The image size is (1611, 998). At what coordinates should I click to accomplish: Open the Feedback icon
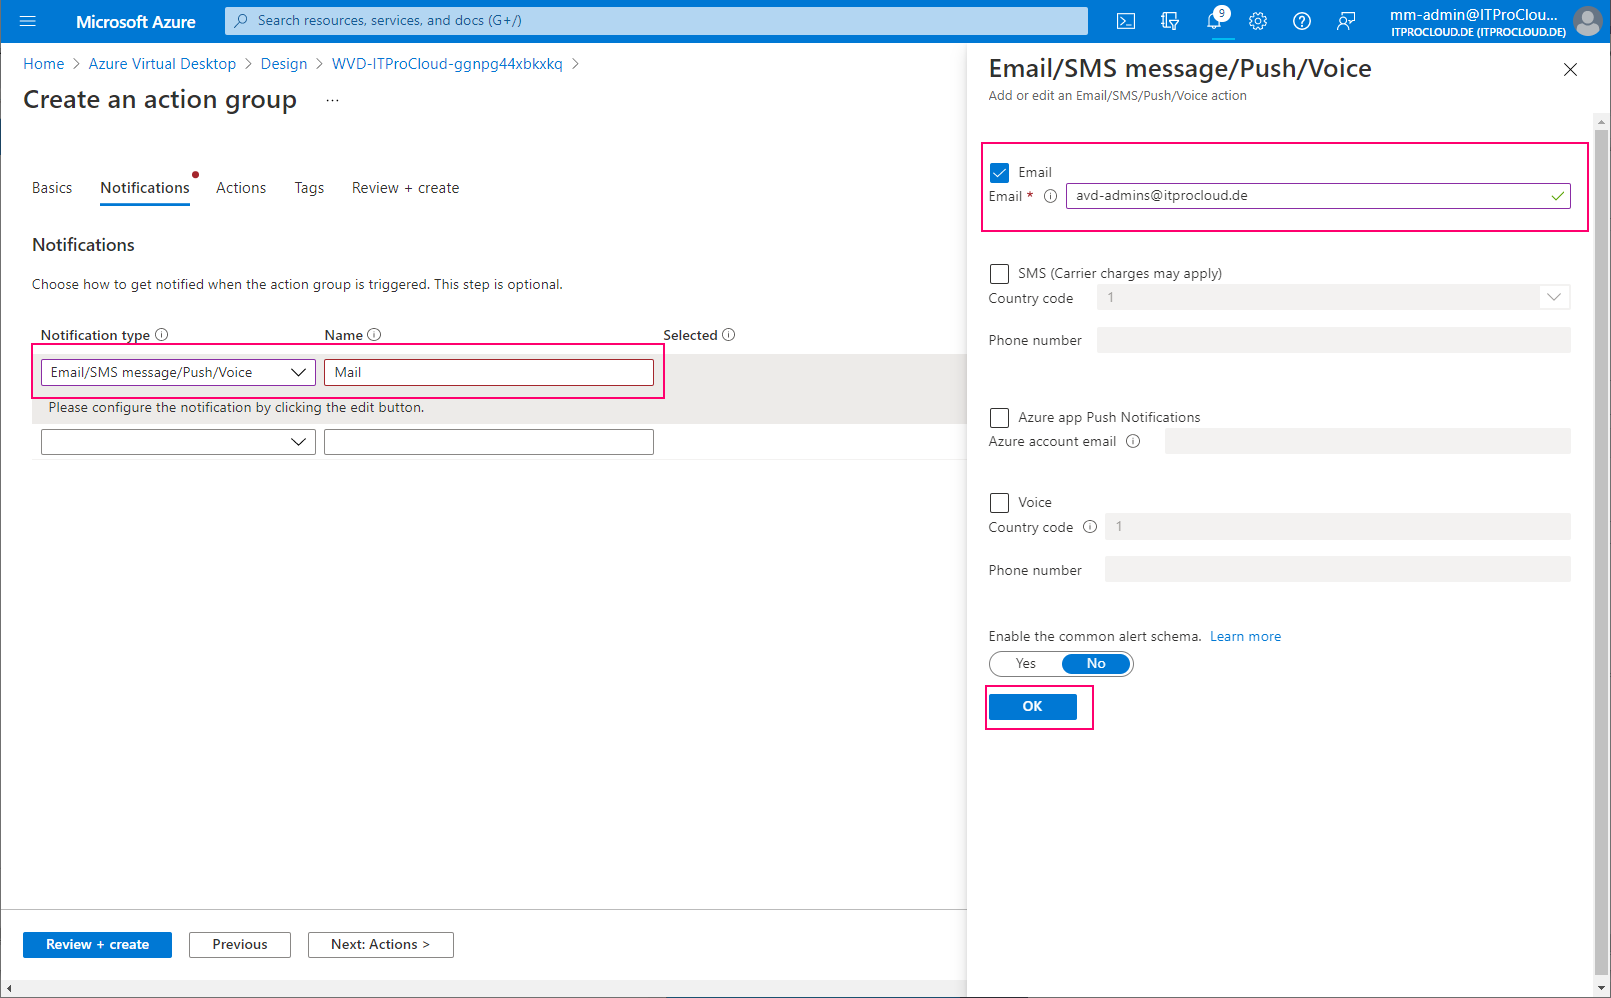click(1346, 21)
